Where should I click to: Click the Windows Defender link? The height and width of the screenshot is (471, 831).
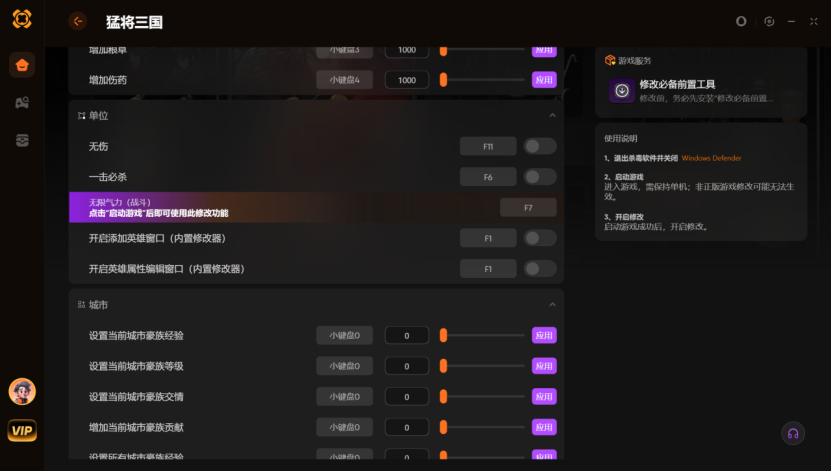tap(711, 158)
